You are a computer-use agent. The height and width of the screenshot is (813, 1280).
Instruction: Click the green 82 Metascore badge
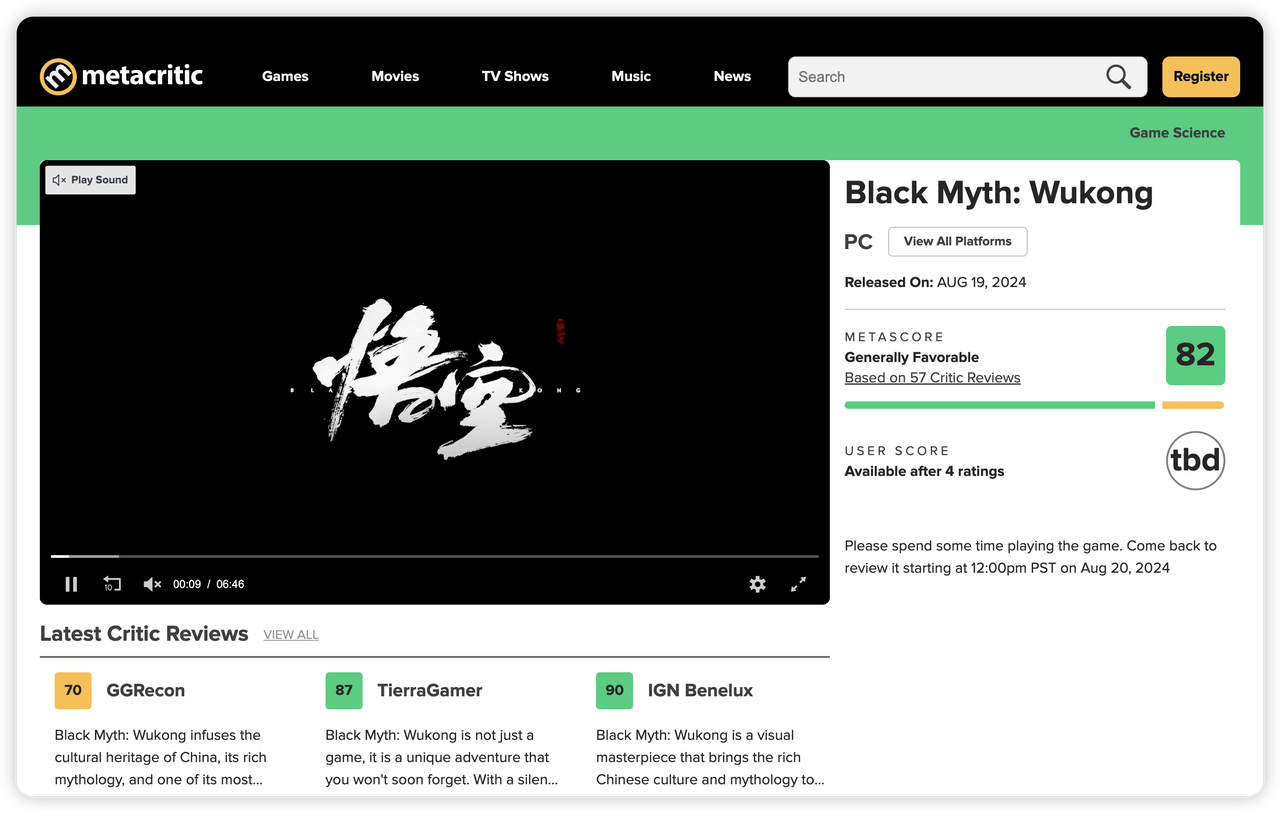pyautogui.click(x=1195, y=356)
